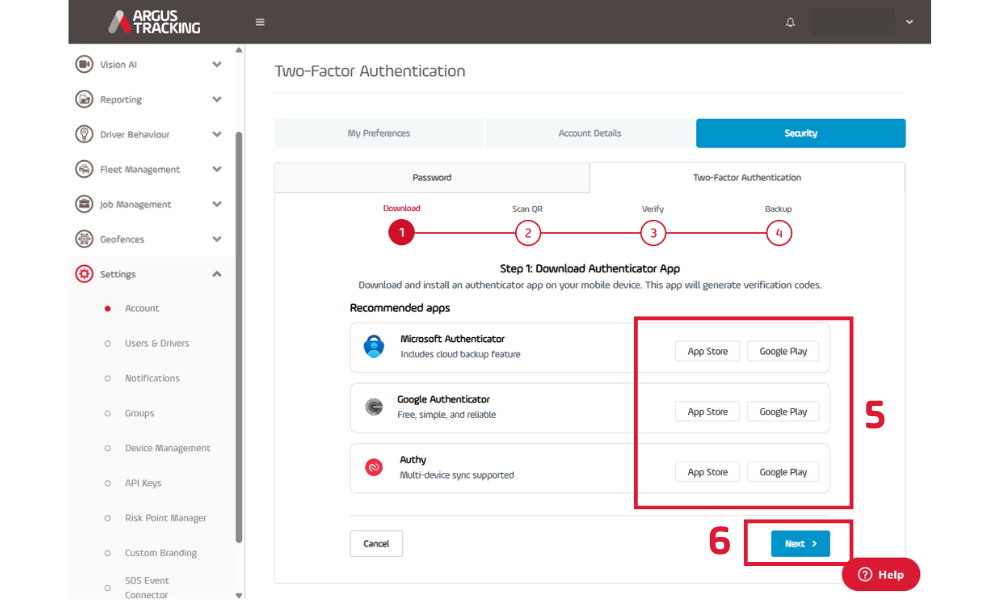Viewport: 1000px width, 600px height.
Task: Click step 4 Backup circle
Action: tap(779, 233)
